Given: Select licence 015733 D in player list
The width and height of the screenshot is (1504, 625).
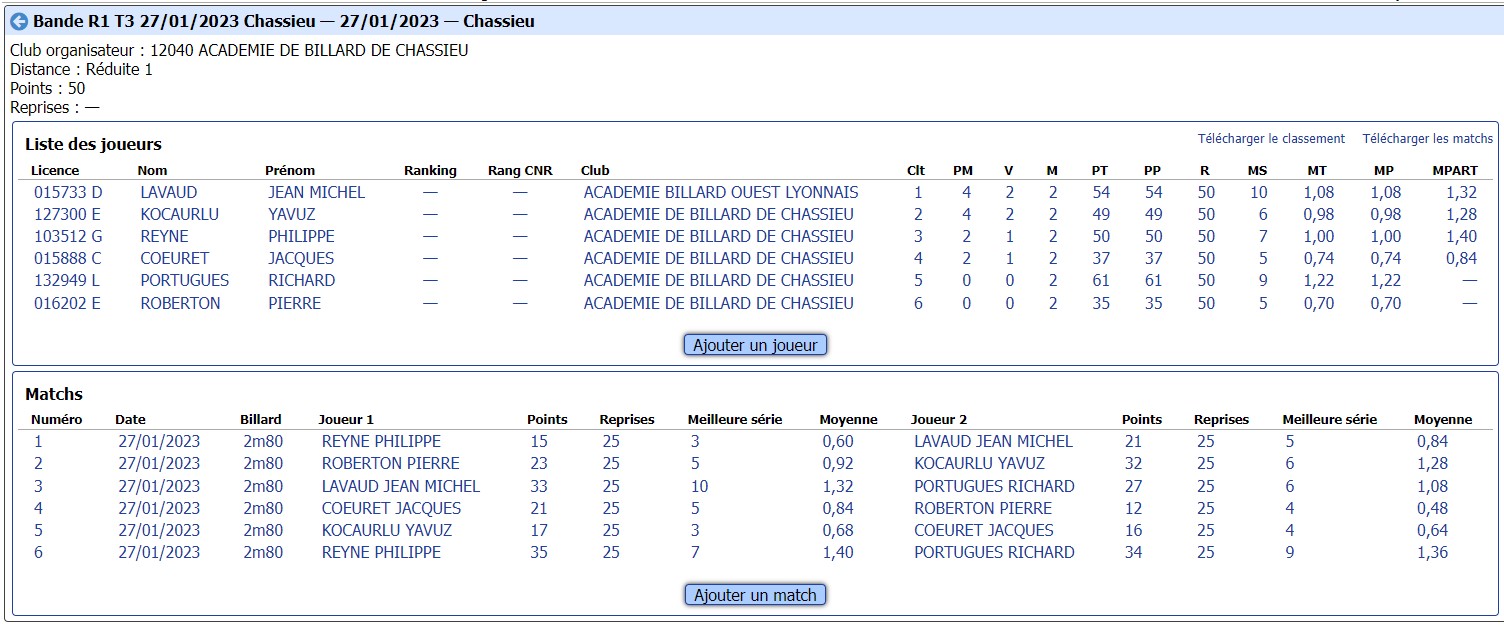Looking at the screenshot, I should [68, 192].
